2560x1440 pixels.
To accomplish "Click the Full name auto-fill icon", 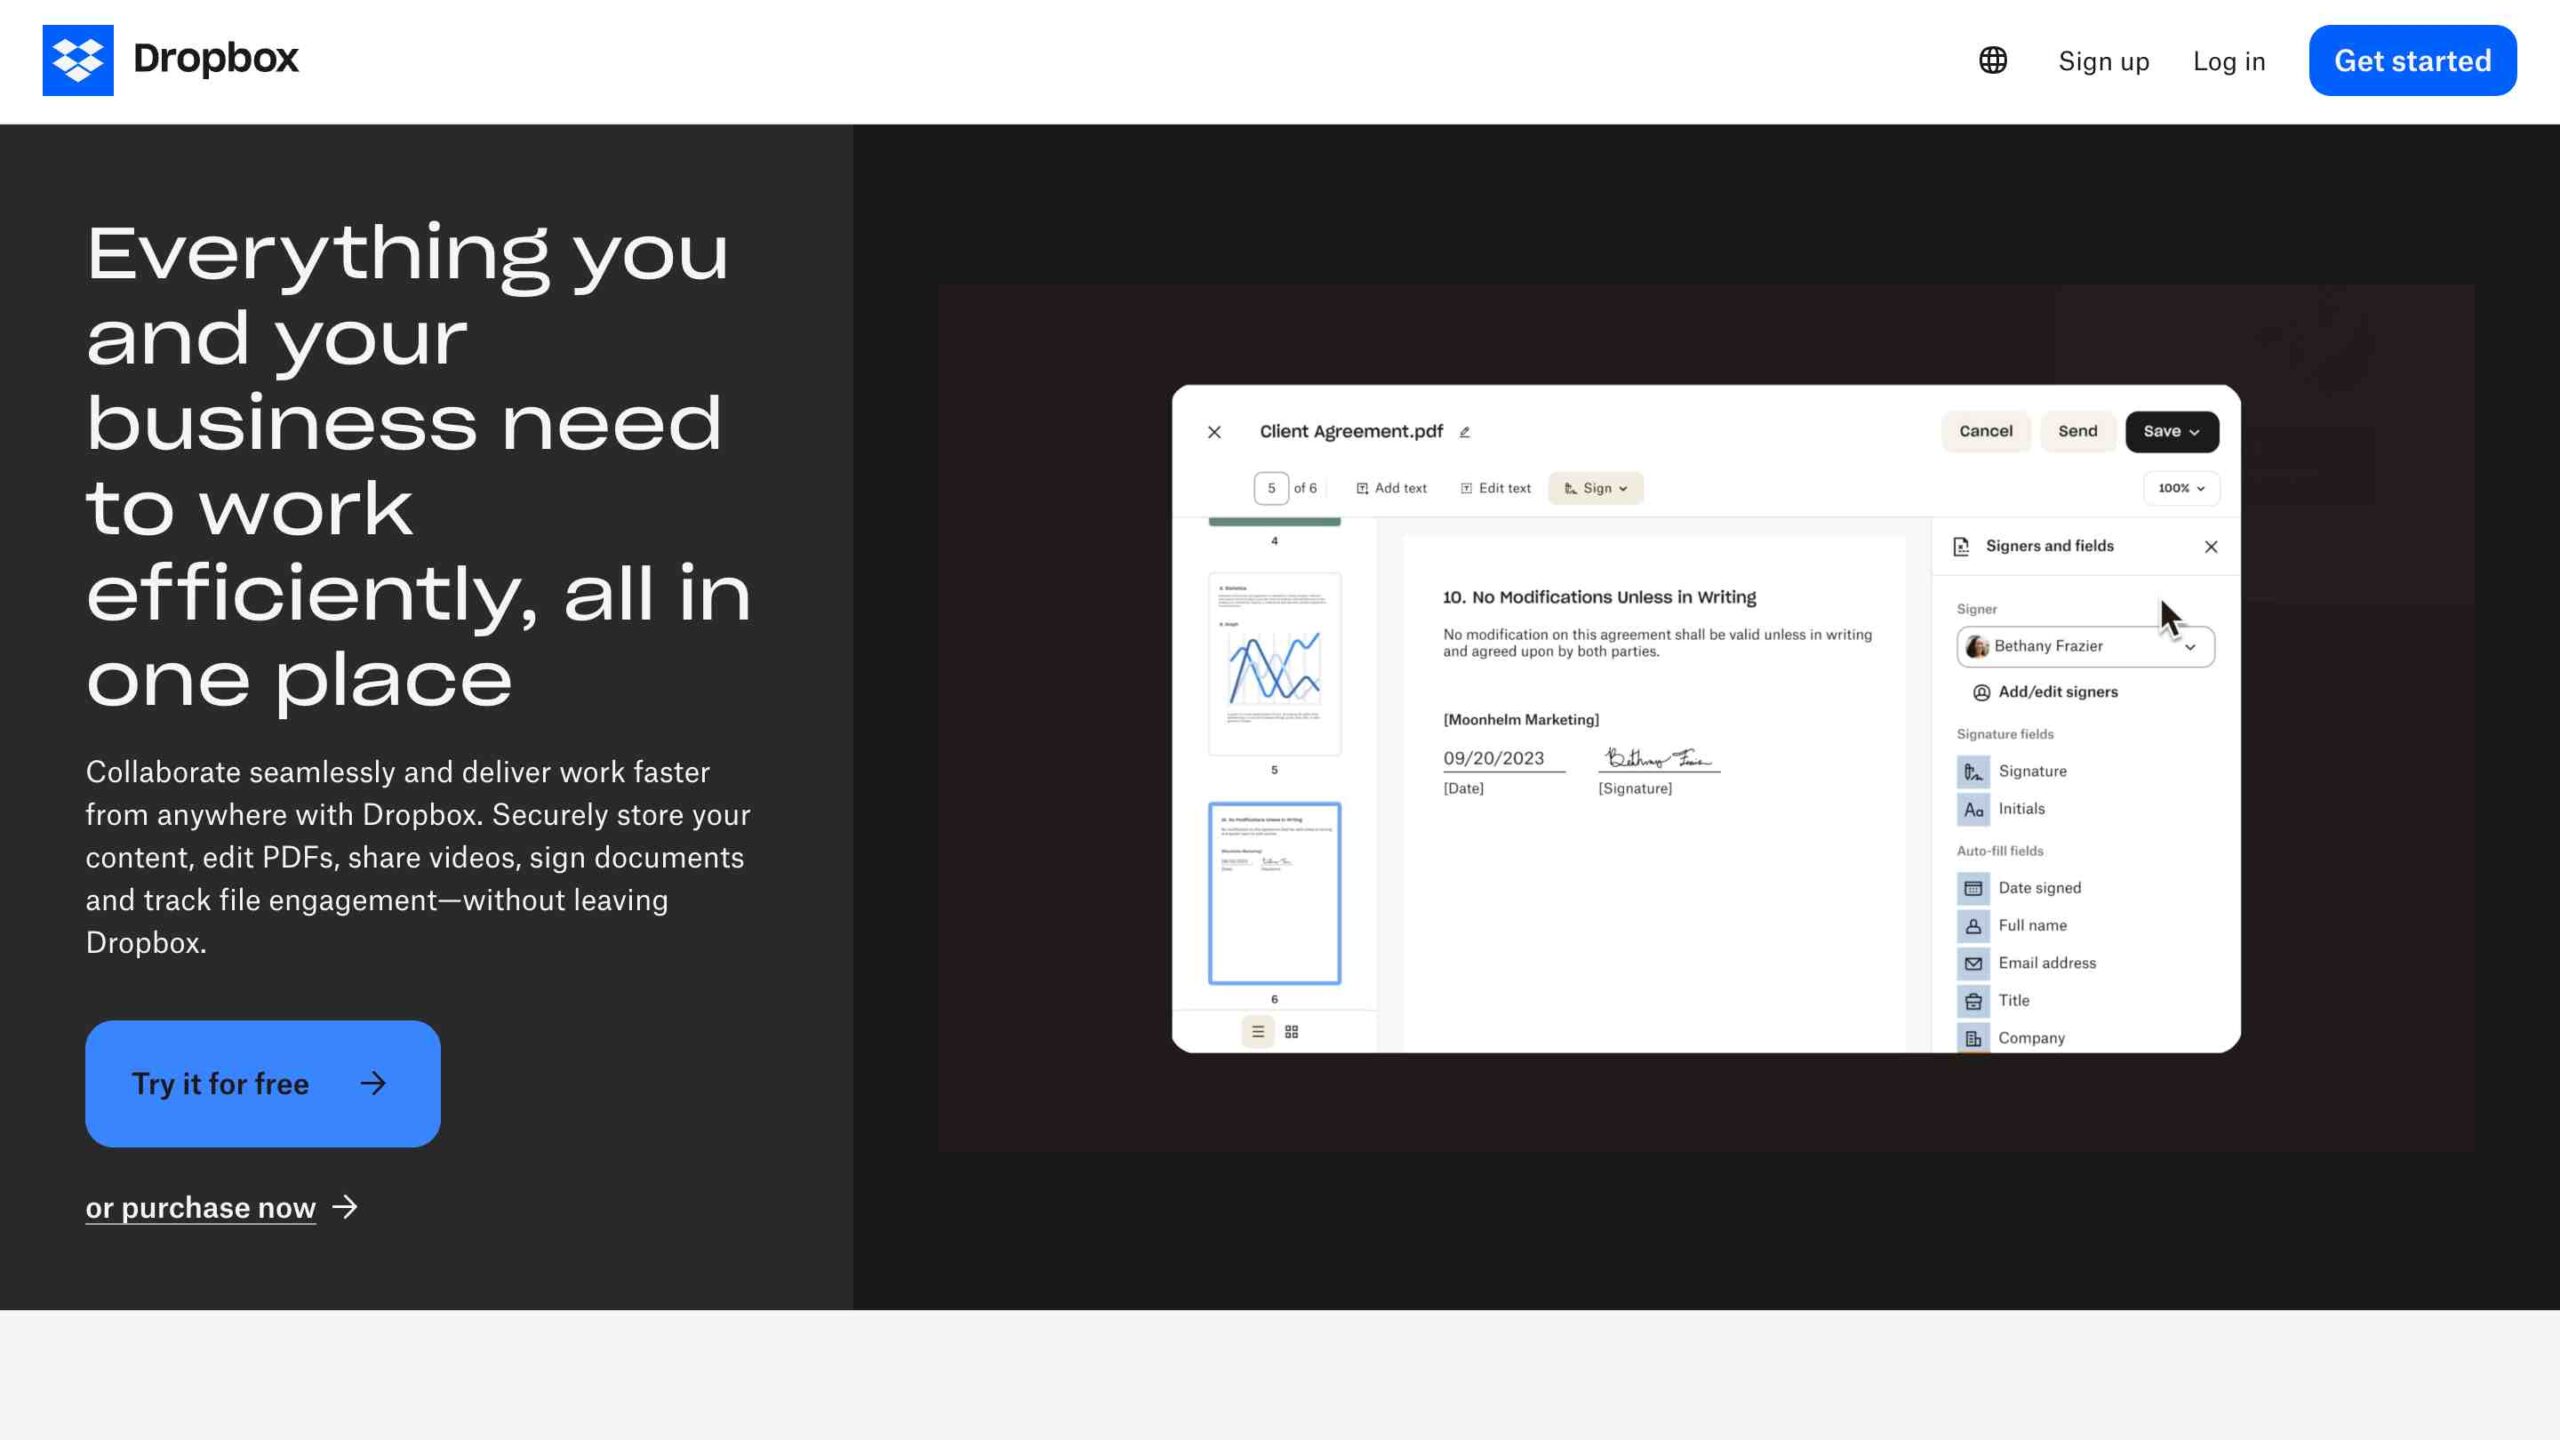I will pos(1973,925).
